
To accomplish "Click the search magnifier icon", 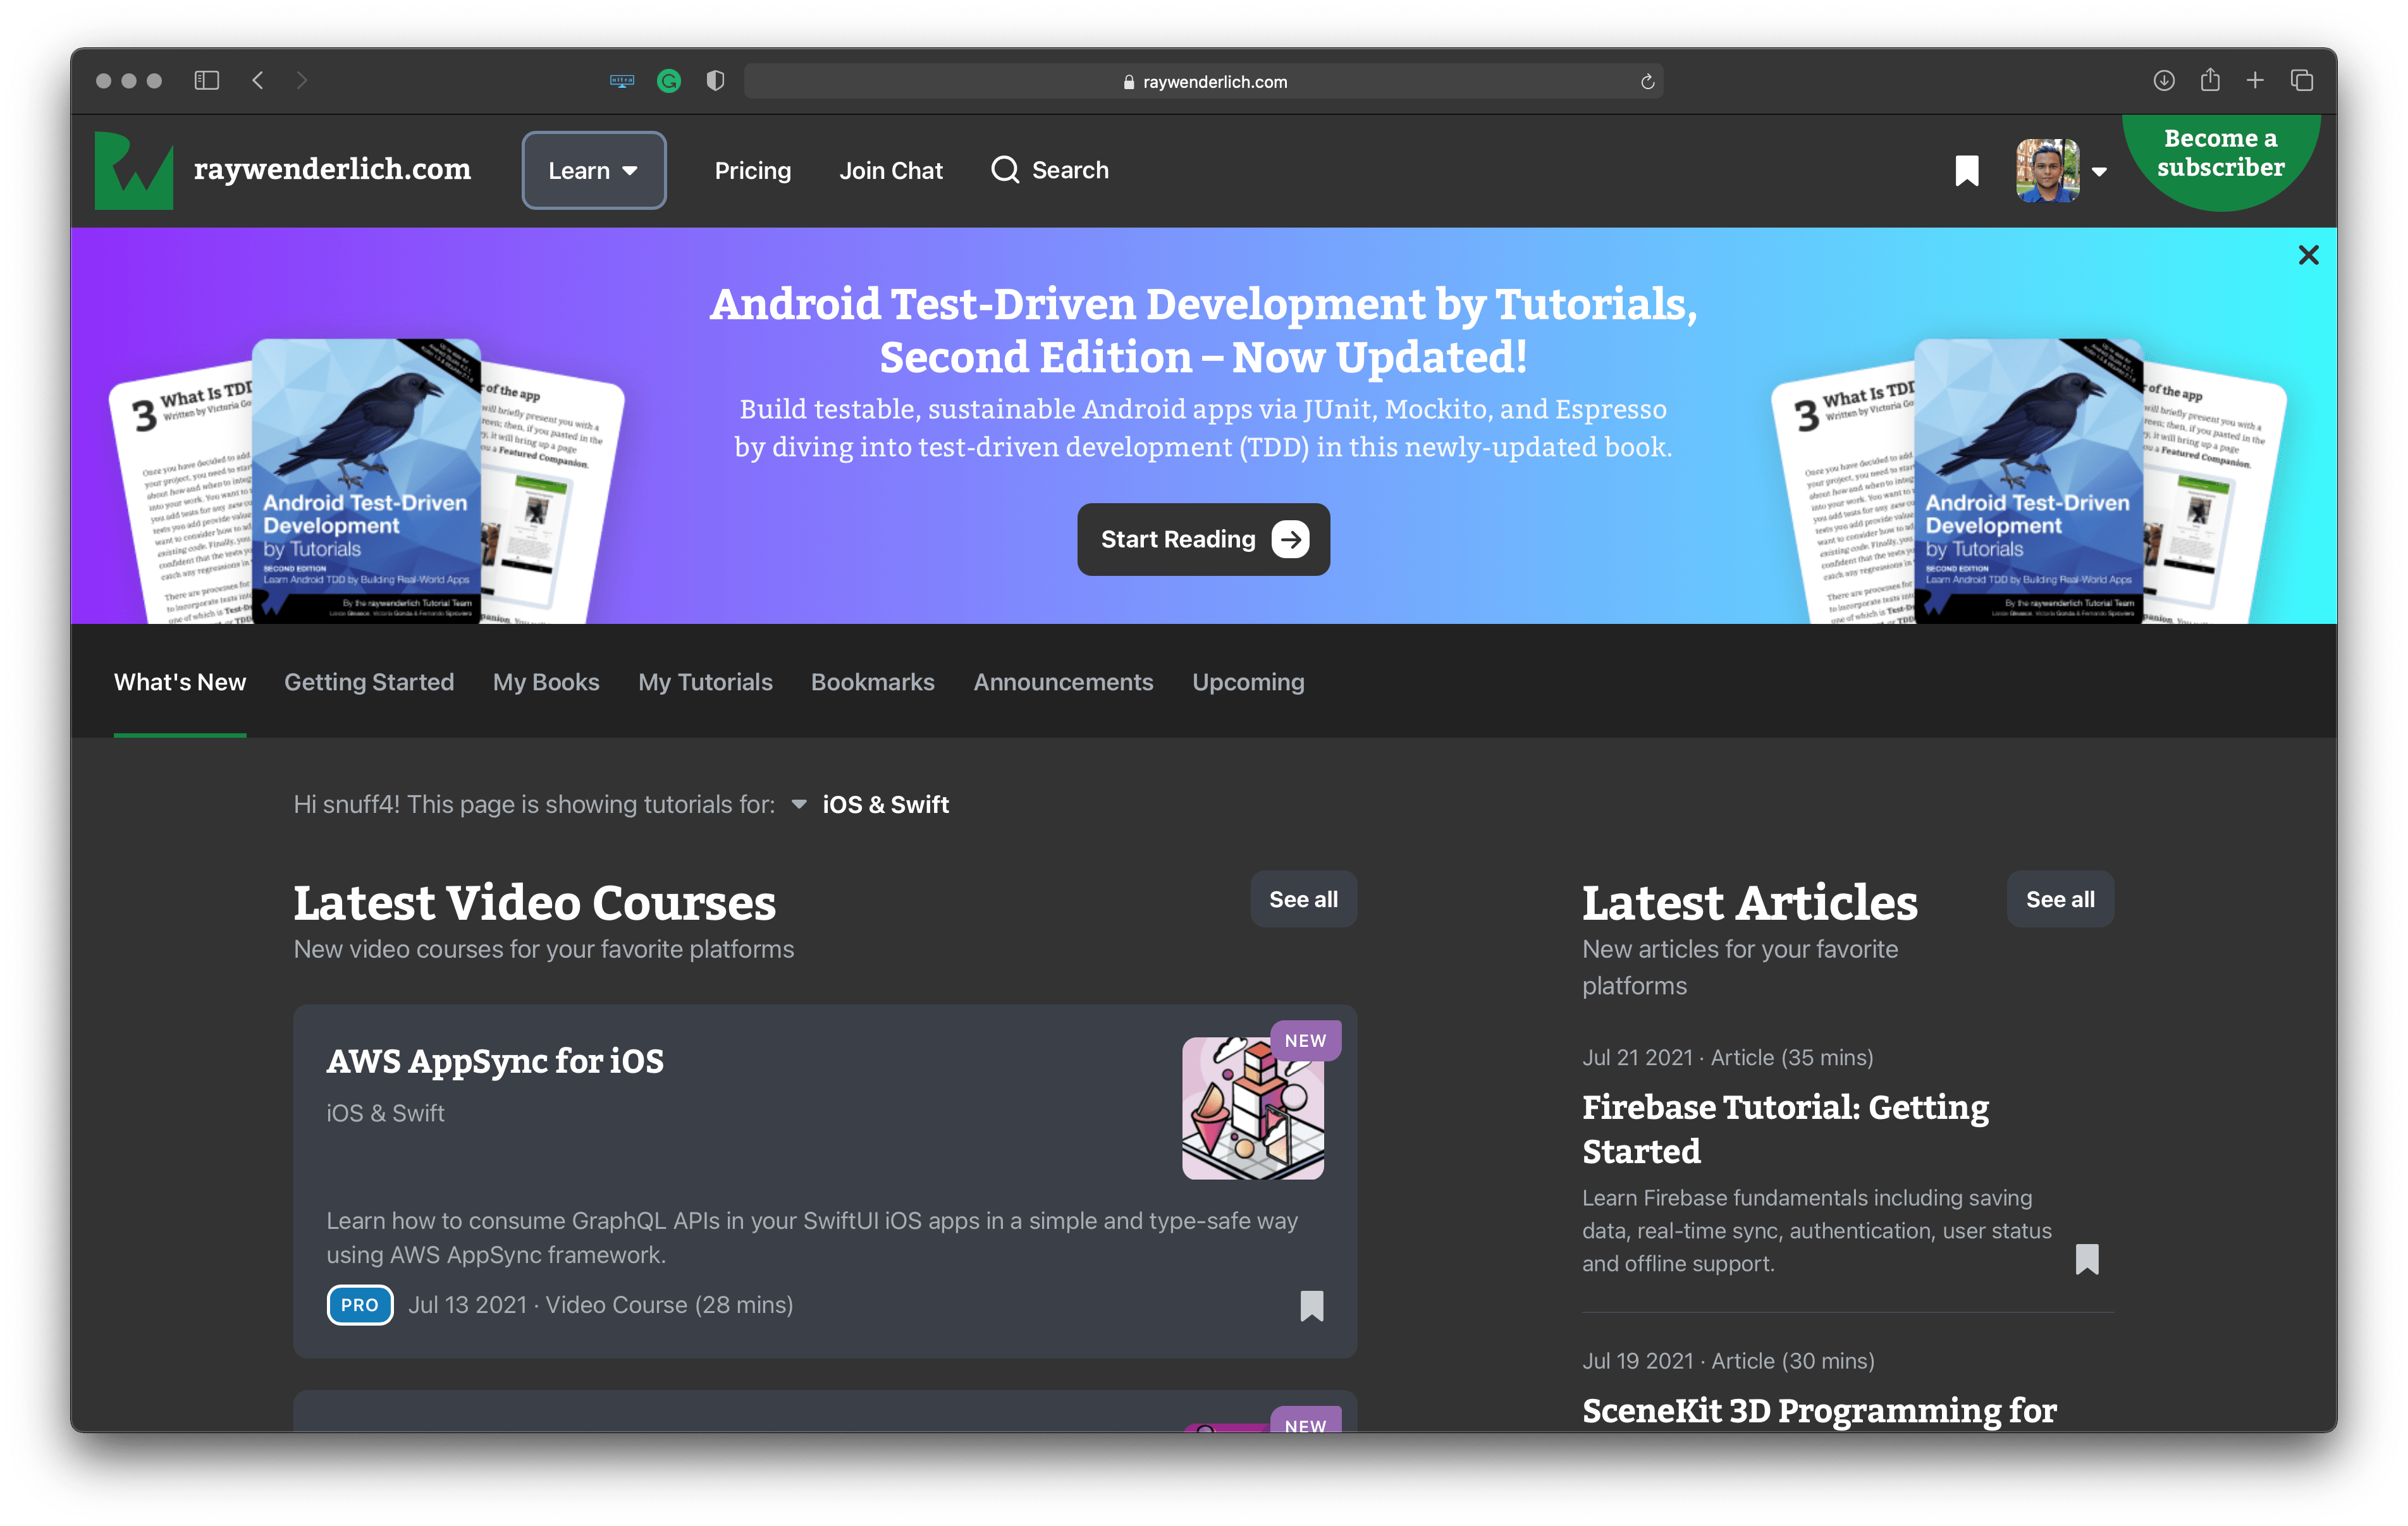I will (x=1005, y=170).
